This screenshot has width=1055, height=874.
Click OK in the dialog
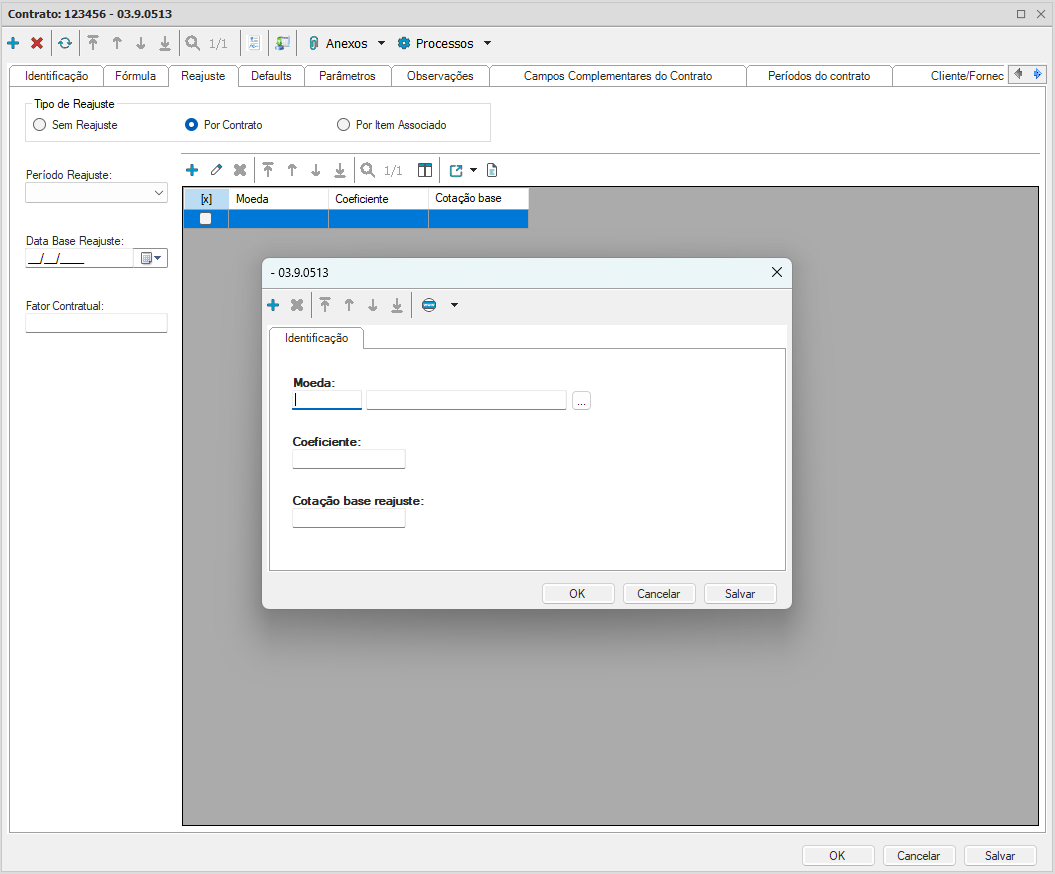click(x=578, y=593)
